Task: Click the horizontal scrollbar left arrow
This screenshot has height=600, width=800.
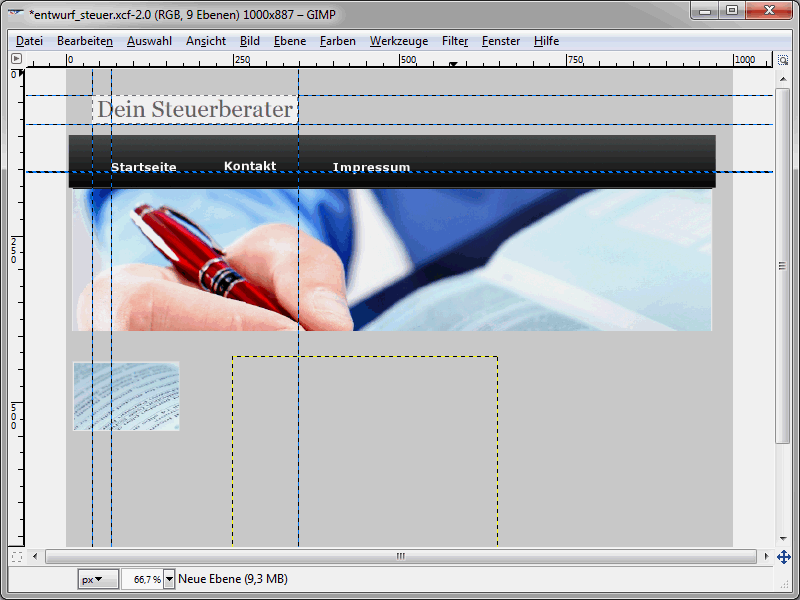Action: (x=35, y=556)
